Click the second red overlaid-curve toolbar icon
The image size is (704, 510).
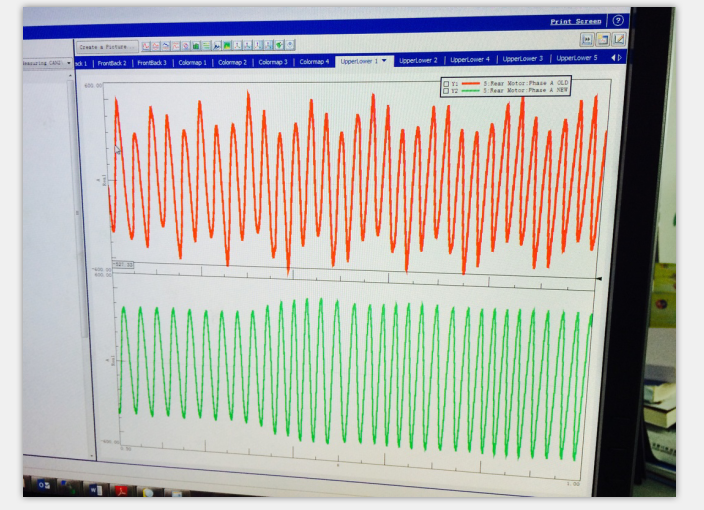tap(156, 46)
